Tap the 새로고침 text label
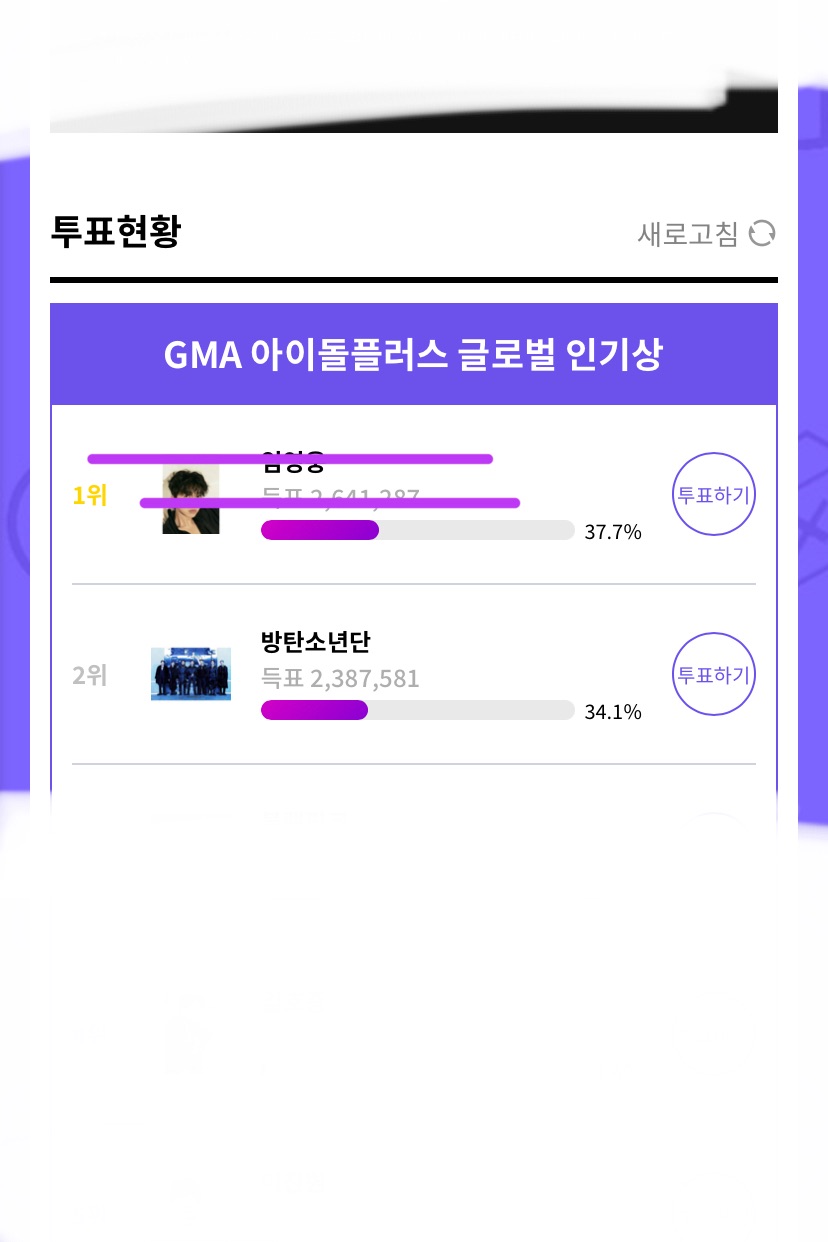Screen dimensions: 828x1242 point(688,234)
